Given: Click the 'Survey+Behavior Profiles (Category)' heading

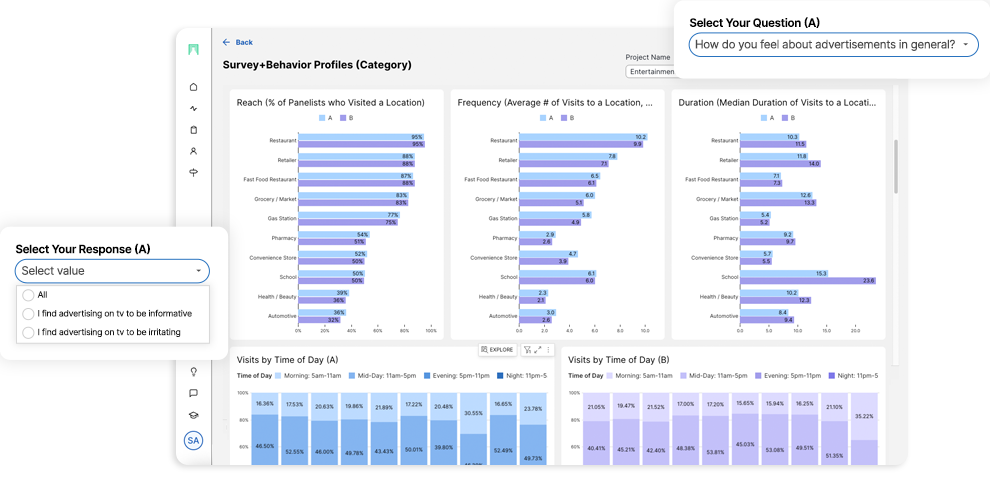Looking at the screenshot, I should (317, 64).
